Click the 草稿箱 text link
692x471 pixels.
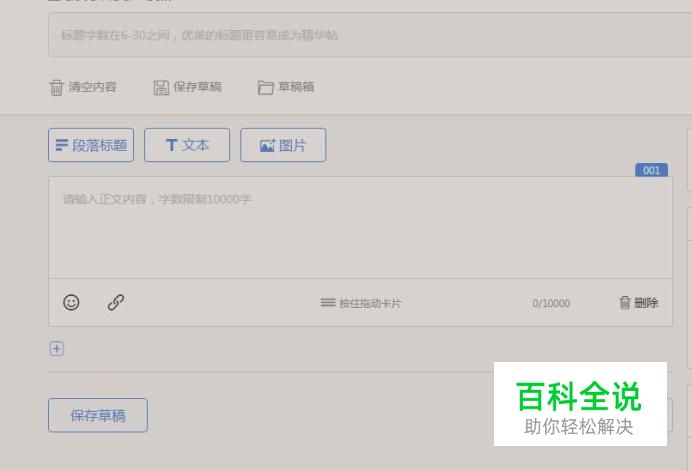[x=296, y=87]
